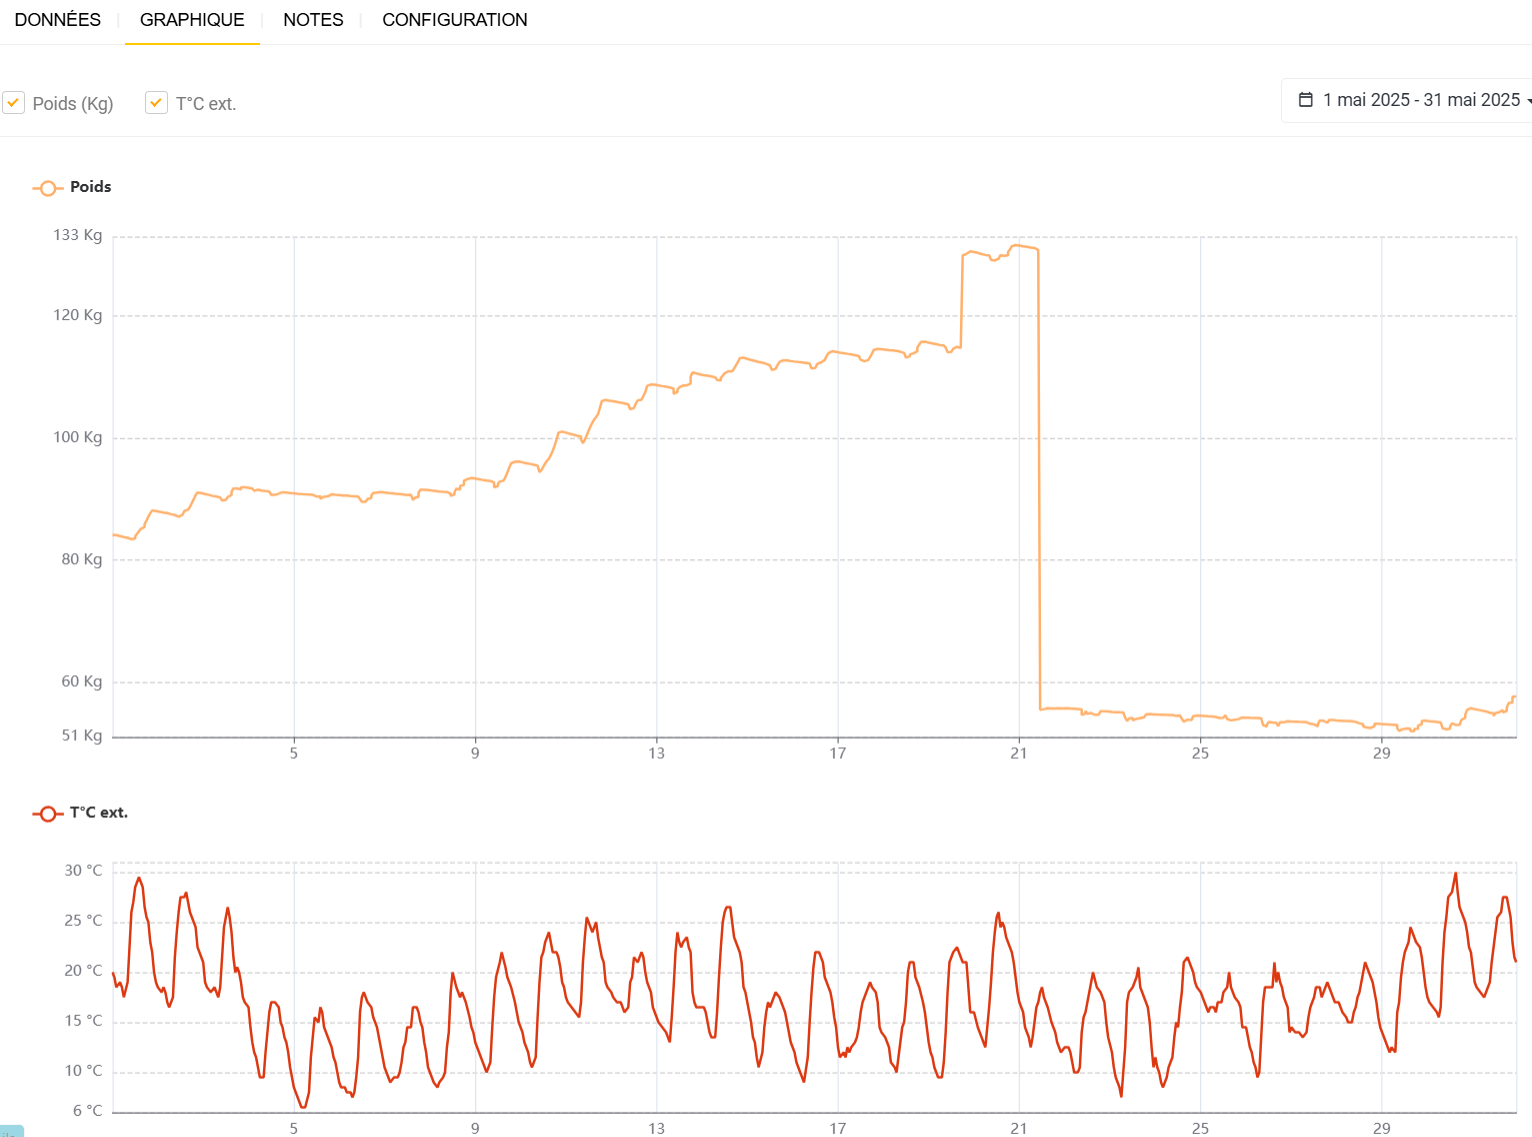This screenshot has height=1137, width=1532.
Task: Click the 6 °C axis label
Action: pyautogui.click(x=87, y=1111)
